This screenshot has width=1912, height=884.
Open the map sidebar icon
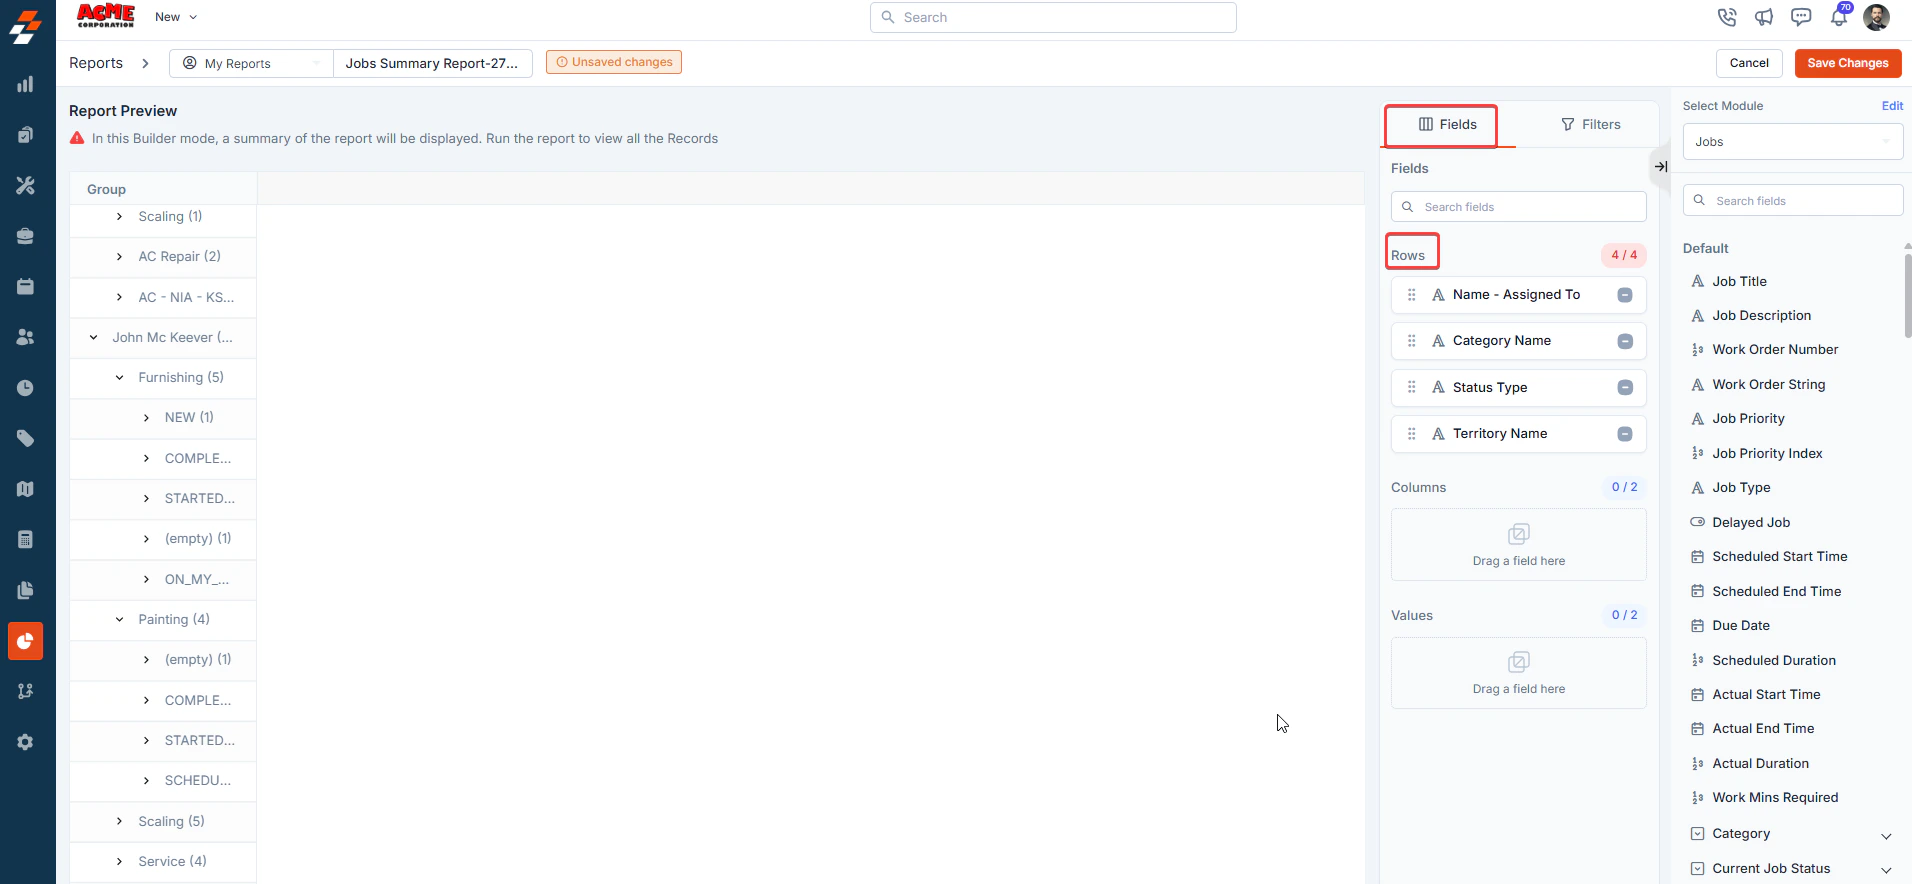(25, 489)
